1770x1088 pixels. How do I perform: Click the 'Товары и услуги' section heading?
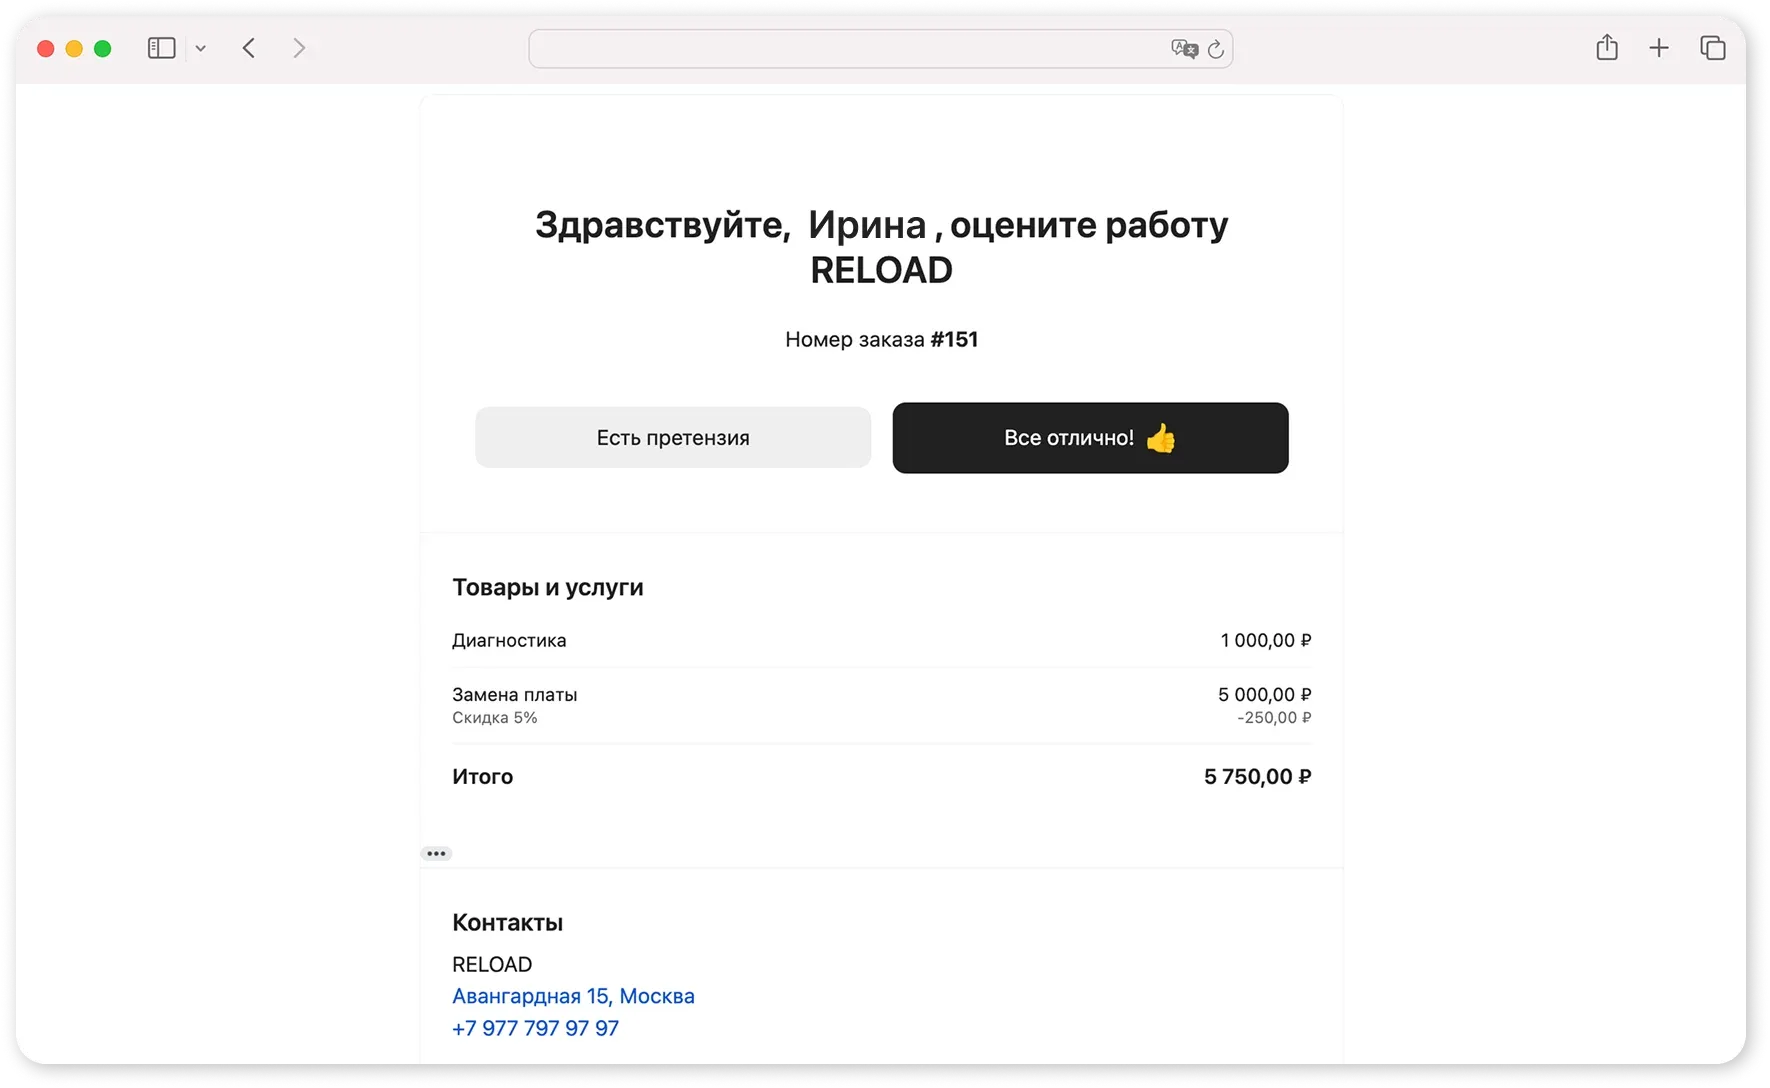tap(548, 587)
